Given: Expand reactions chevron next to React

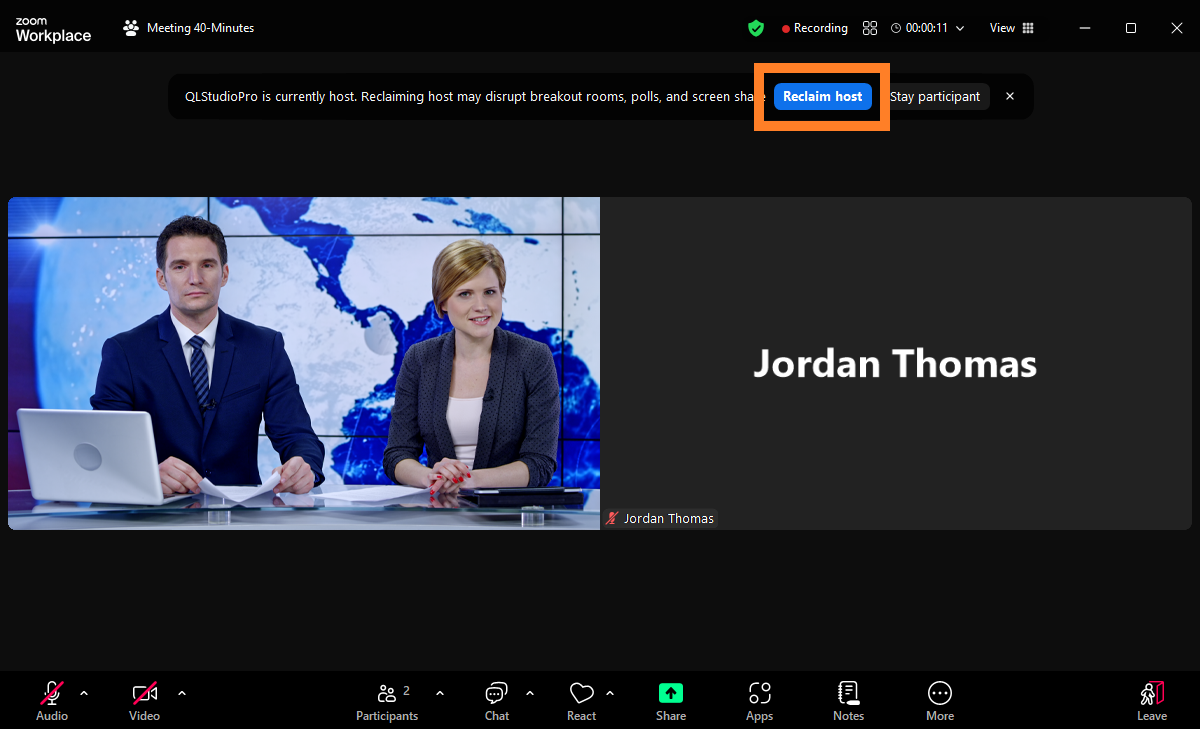Looking at the screenshot, I should (x=610, y=693).
